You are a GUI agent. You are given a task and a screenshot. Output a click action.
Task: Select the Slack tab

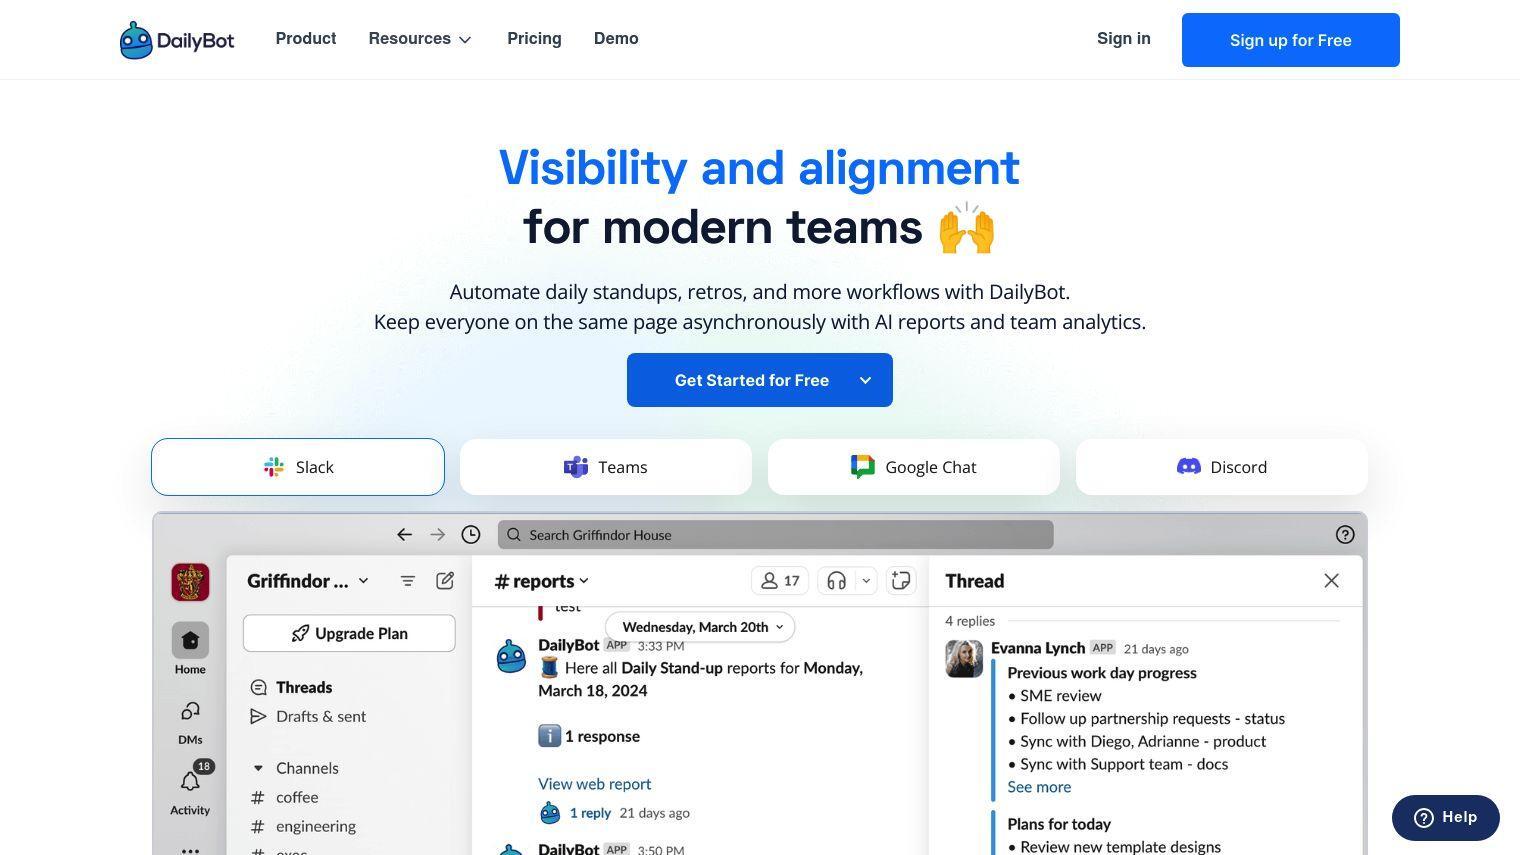click(298, 467)
